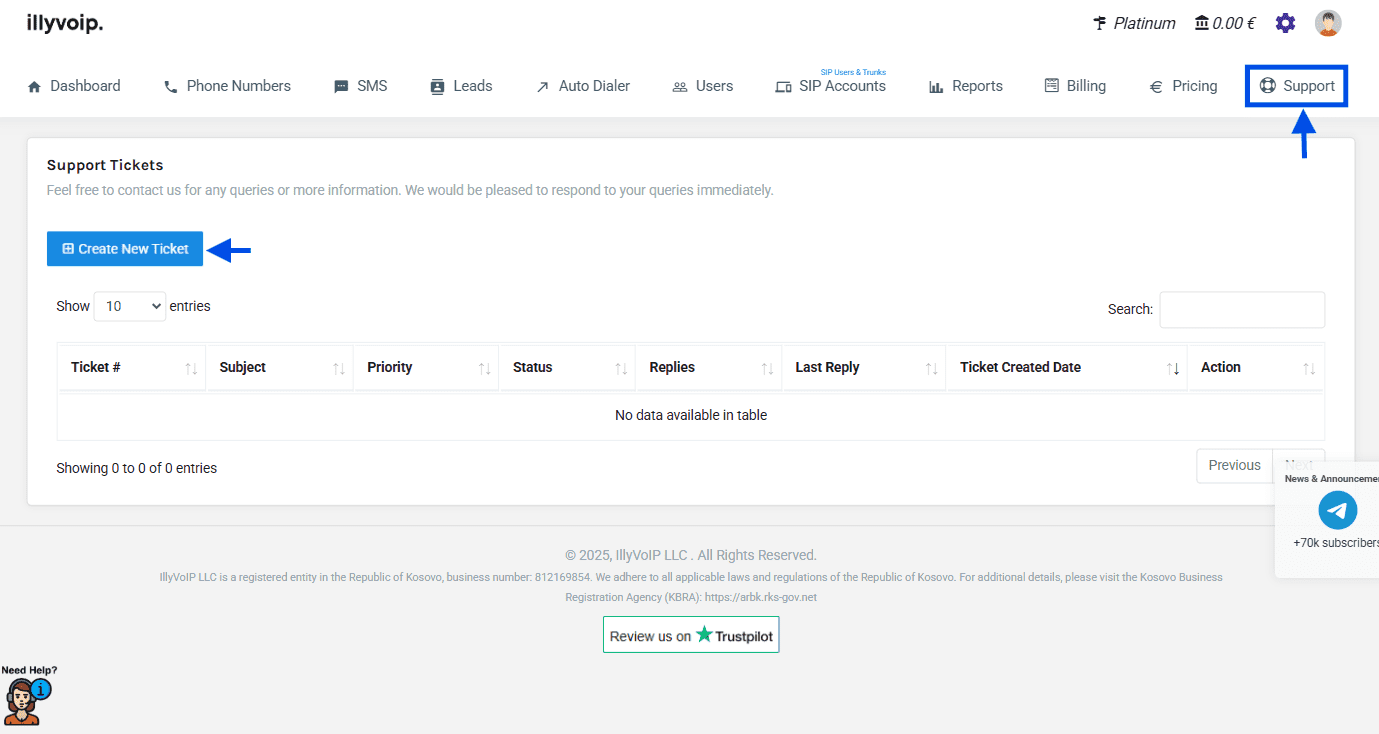Click the Previous pagination button
The width and height of the screenshot is (1379, 734).
[x=1234, y=465]
